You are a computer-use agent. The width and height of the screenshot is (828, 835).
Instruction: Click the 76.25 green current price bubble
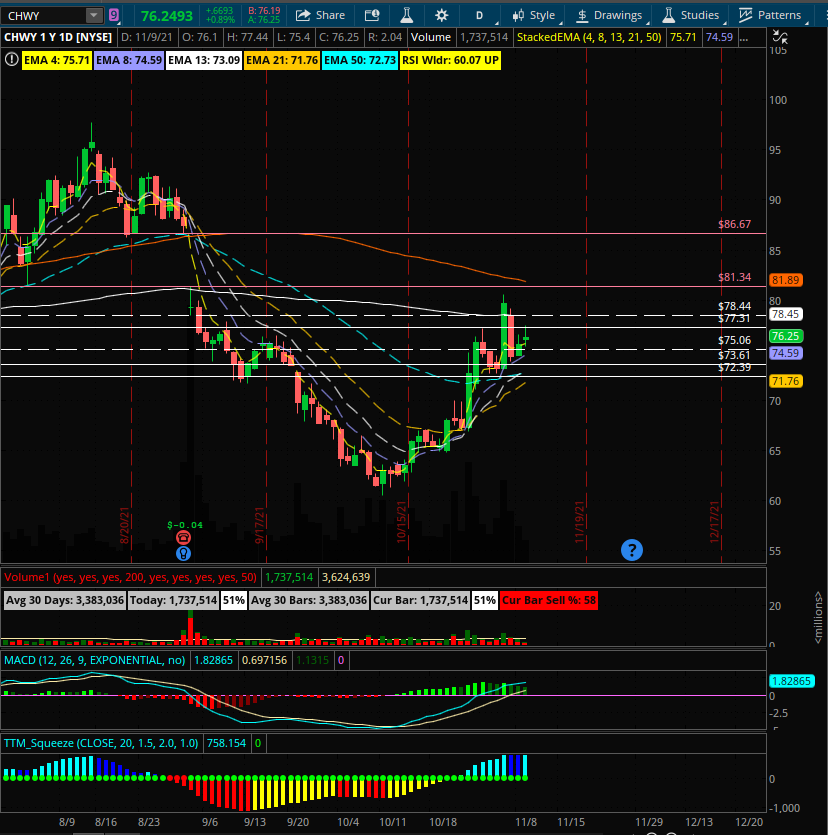[x=785, y=336]
